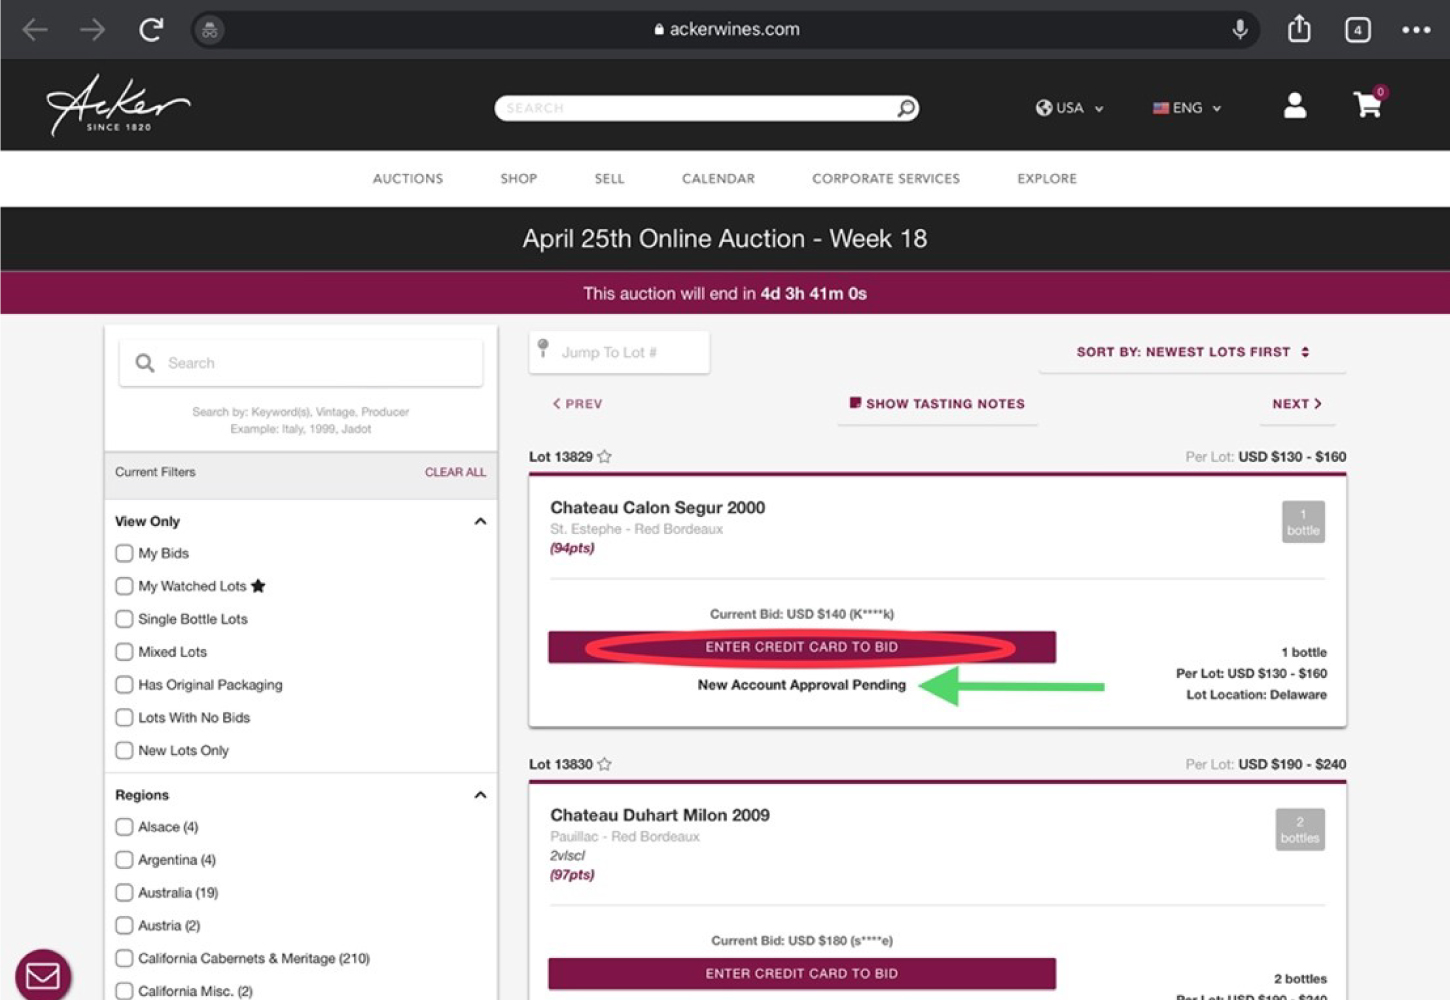Image resolution: width=1450 pixels, height=1000 pixels.
Task: Star Lot 13829 to watch it
Action: 604,457
